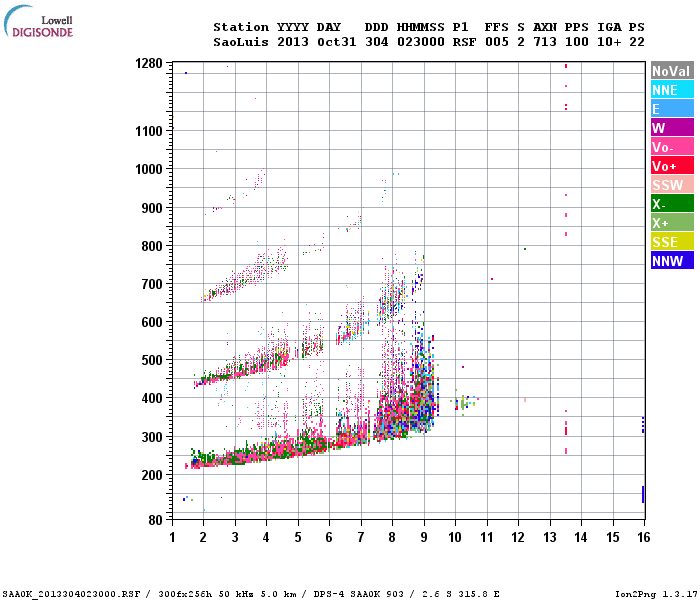
Task: Click the day number 304
Action: coord(377,42)
